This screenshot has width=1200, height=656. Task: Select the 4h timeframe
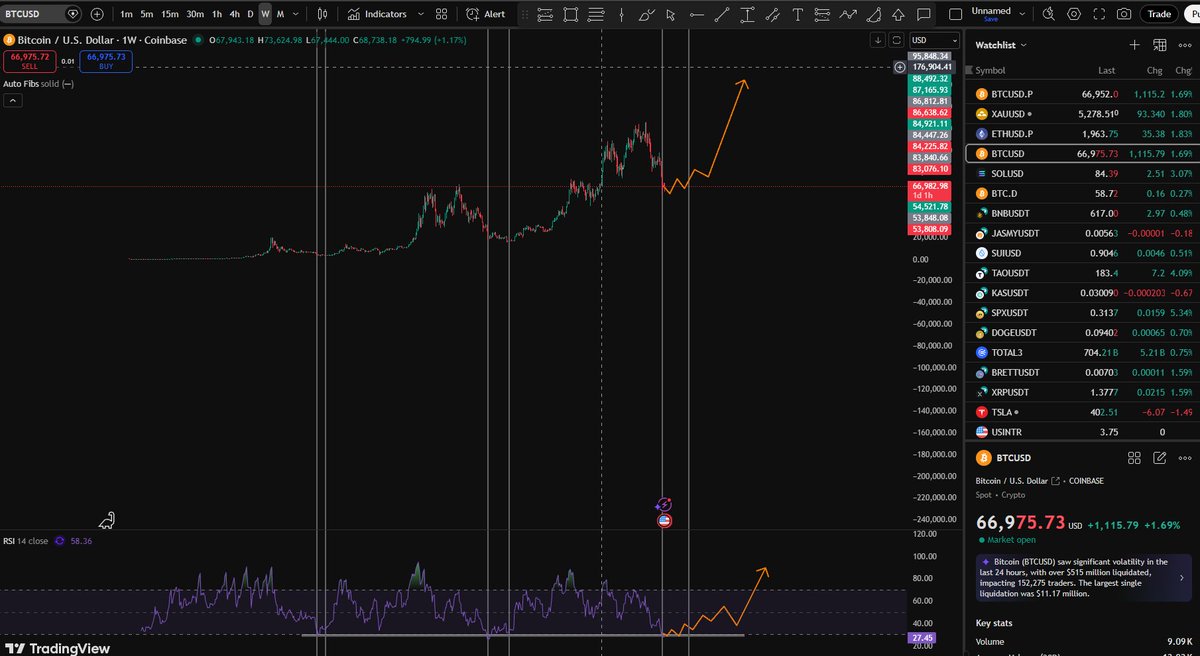click(x=233, y=14)
